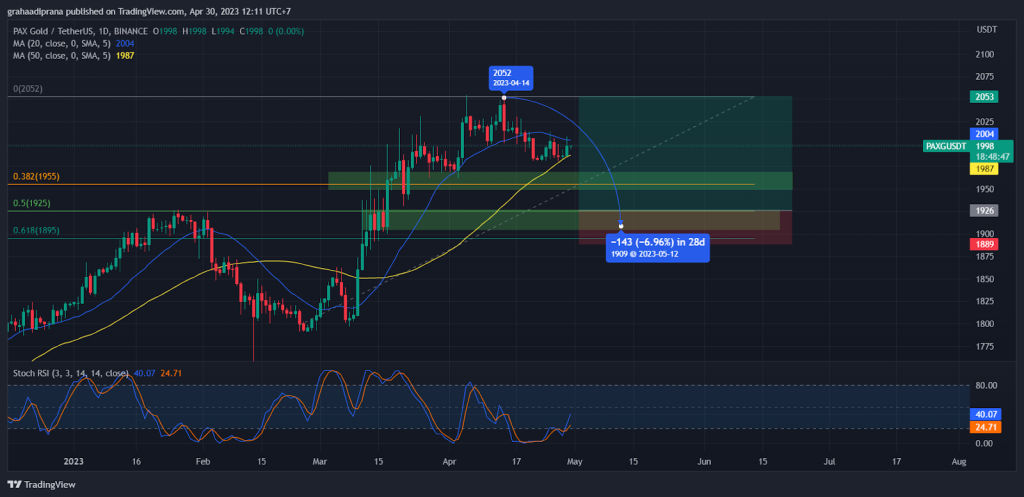Click the 80.00 Stoch RSI axis label
This screenshot has width=1024, height=497.
tap(985, 385)
